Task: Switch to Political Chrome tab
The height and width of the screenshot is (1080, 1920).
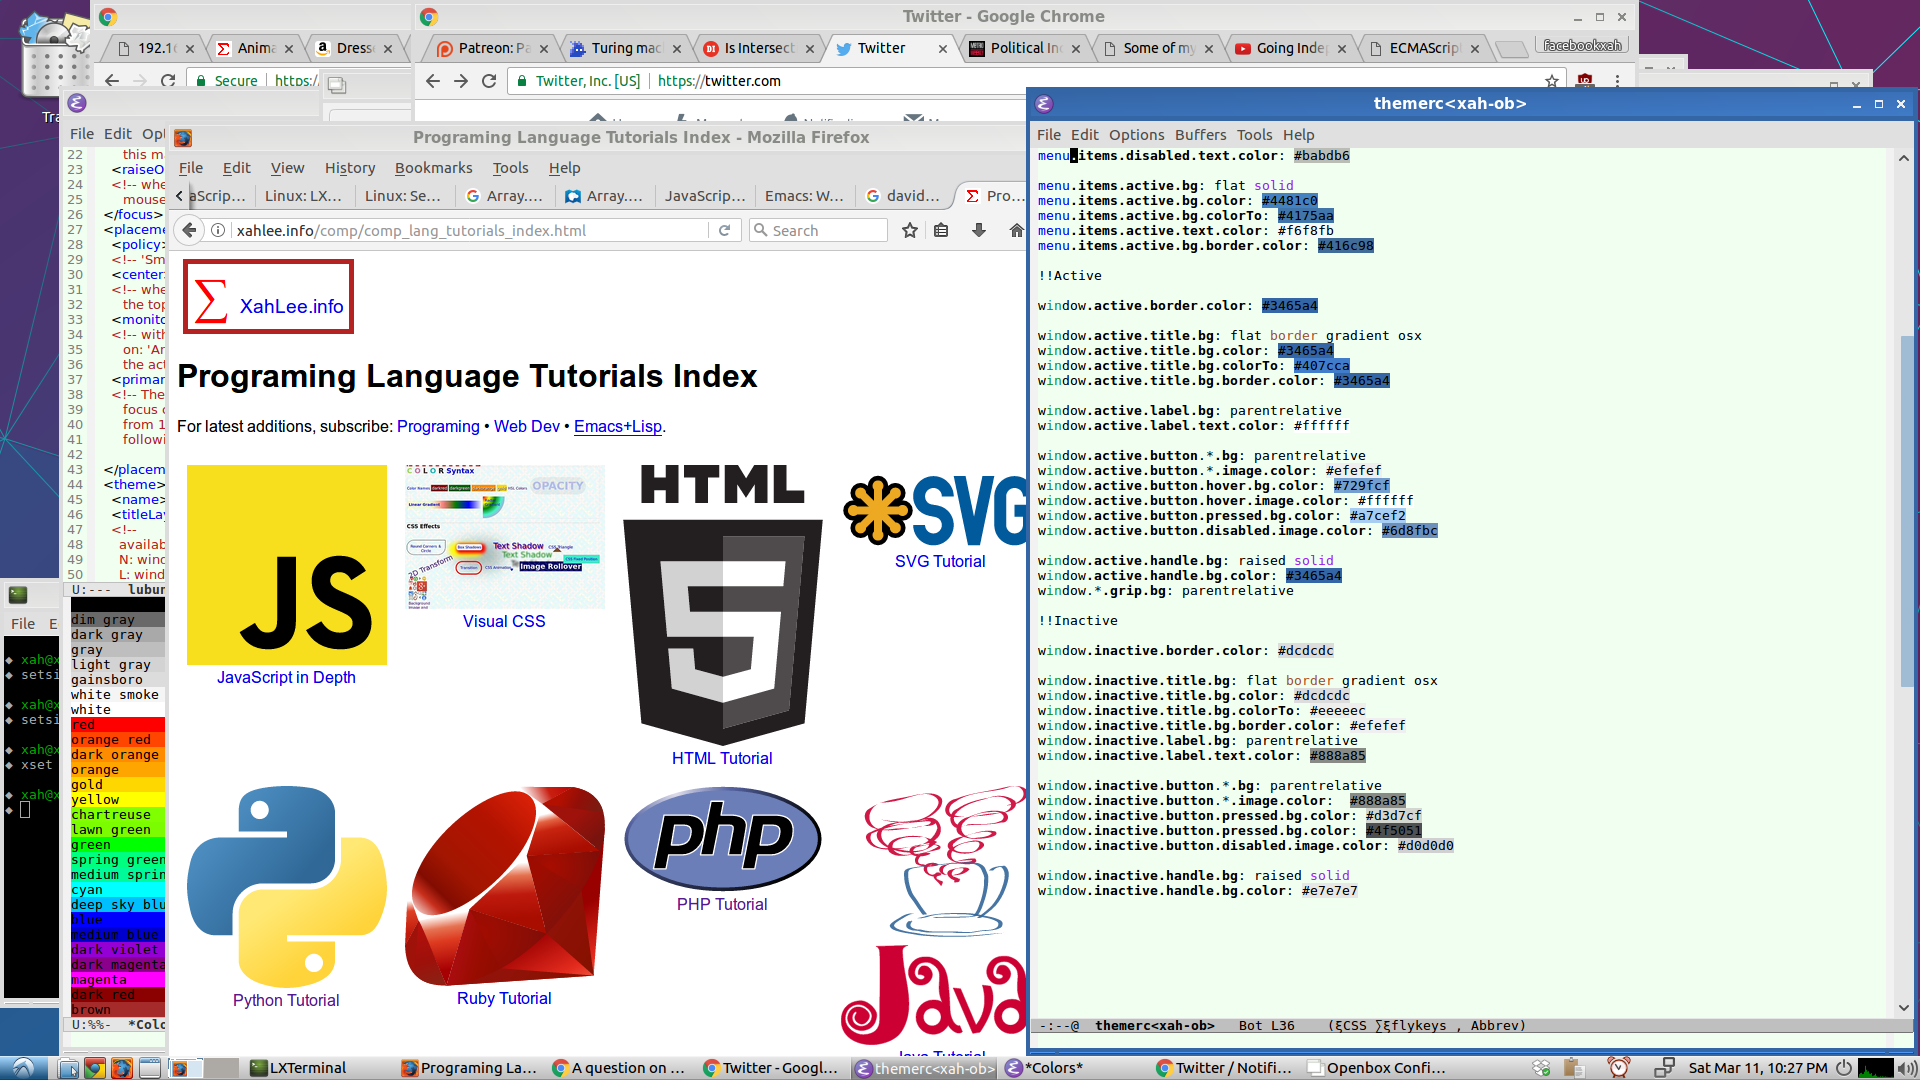Action: coord(1024,48)
